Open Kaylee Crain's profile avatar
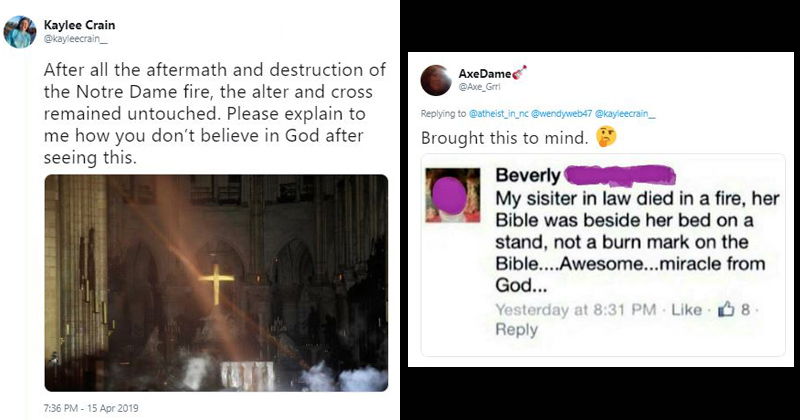 click(x=20, y=32)
